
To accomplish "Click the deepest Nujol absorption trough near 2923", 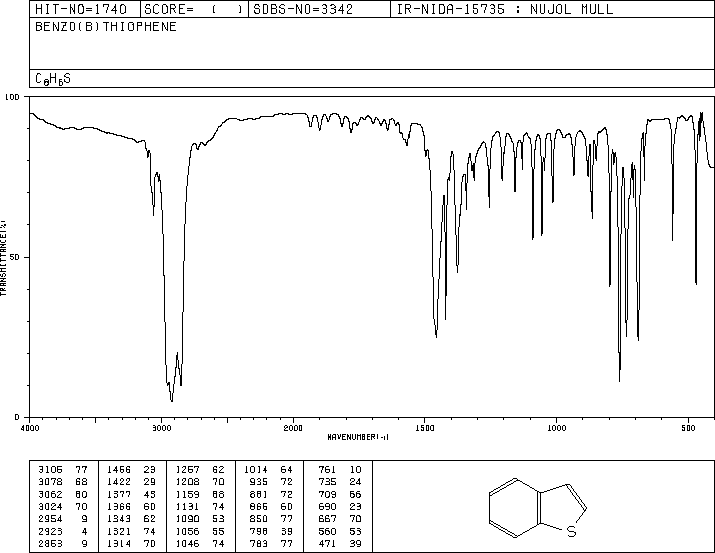I will [171, 400].
